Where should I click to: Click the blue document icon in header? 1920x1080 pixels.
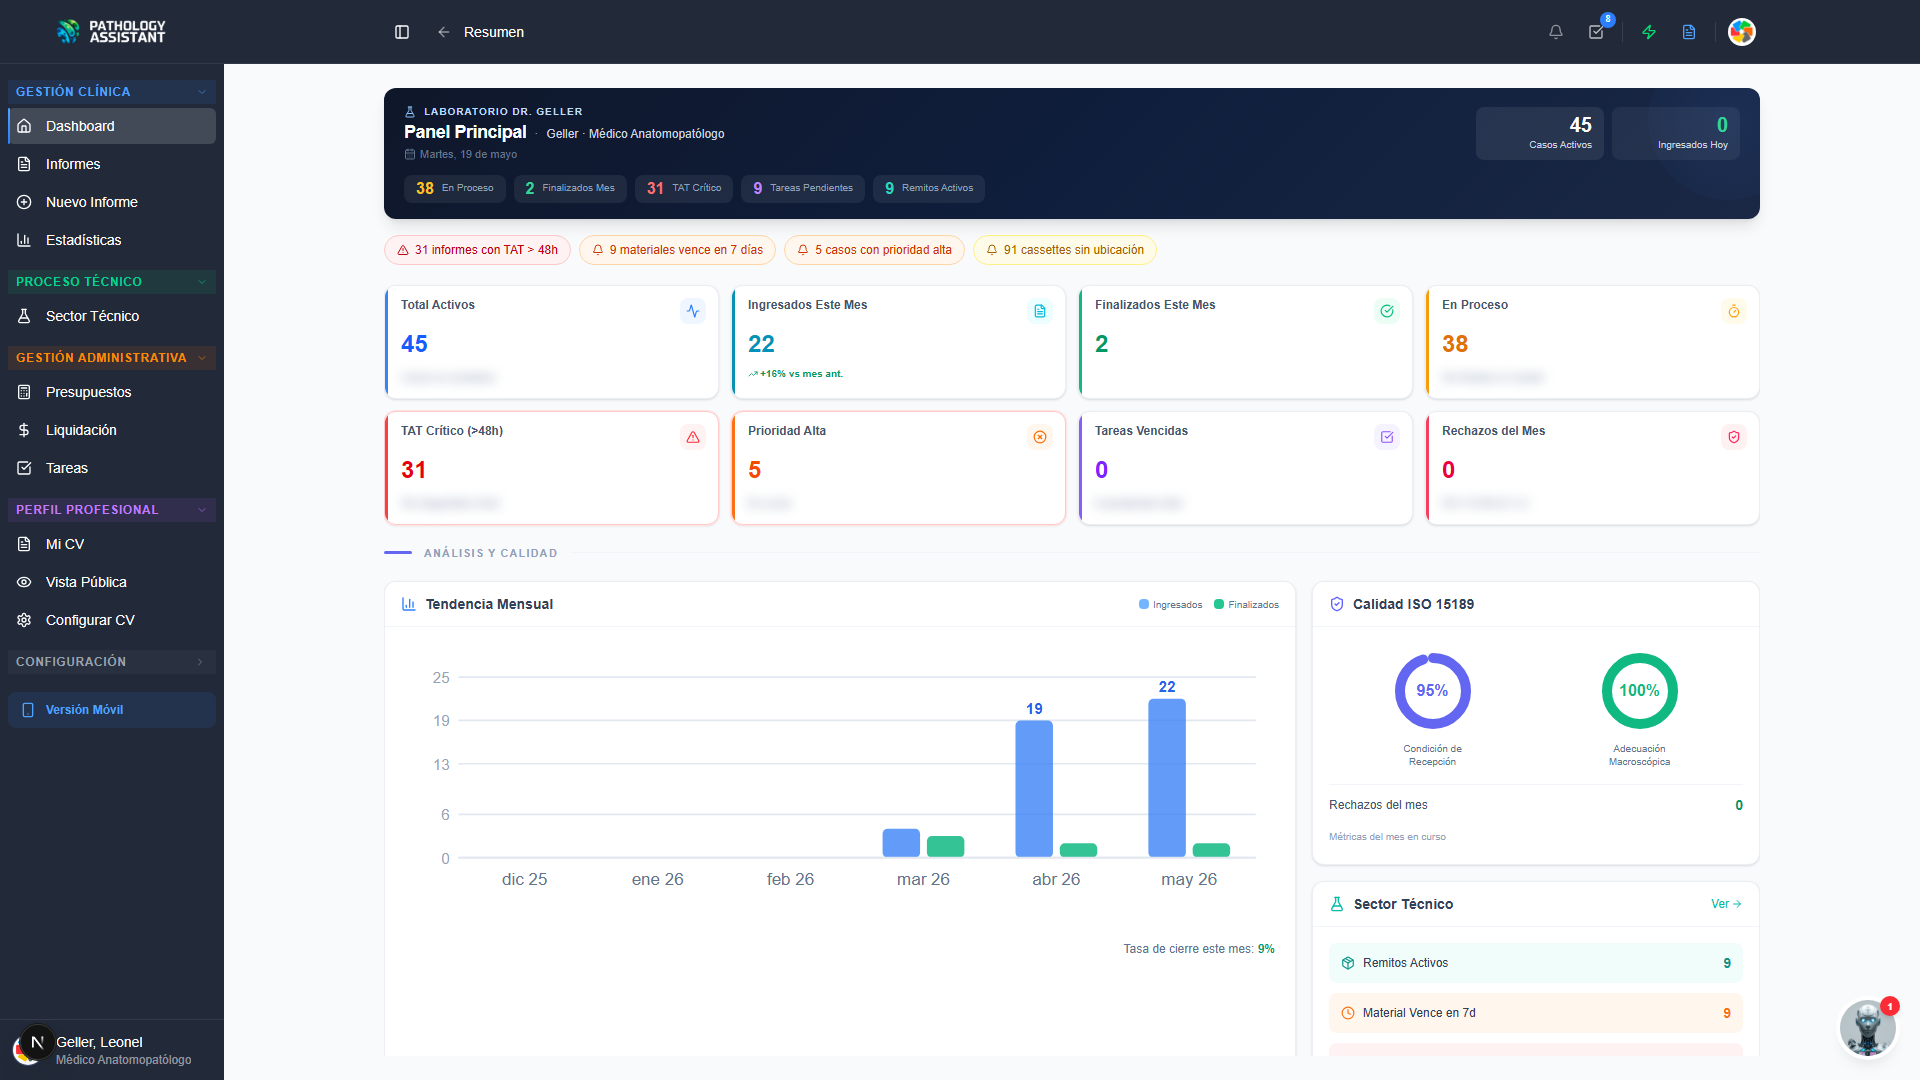(1689, 32)
